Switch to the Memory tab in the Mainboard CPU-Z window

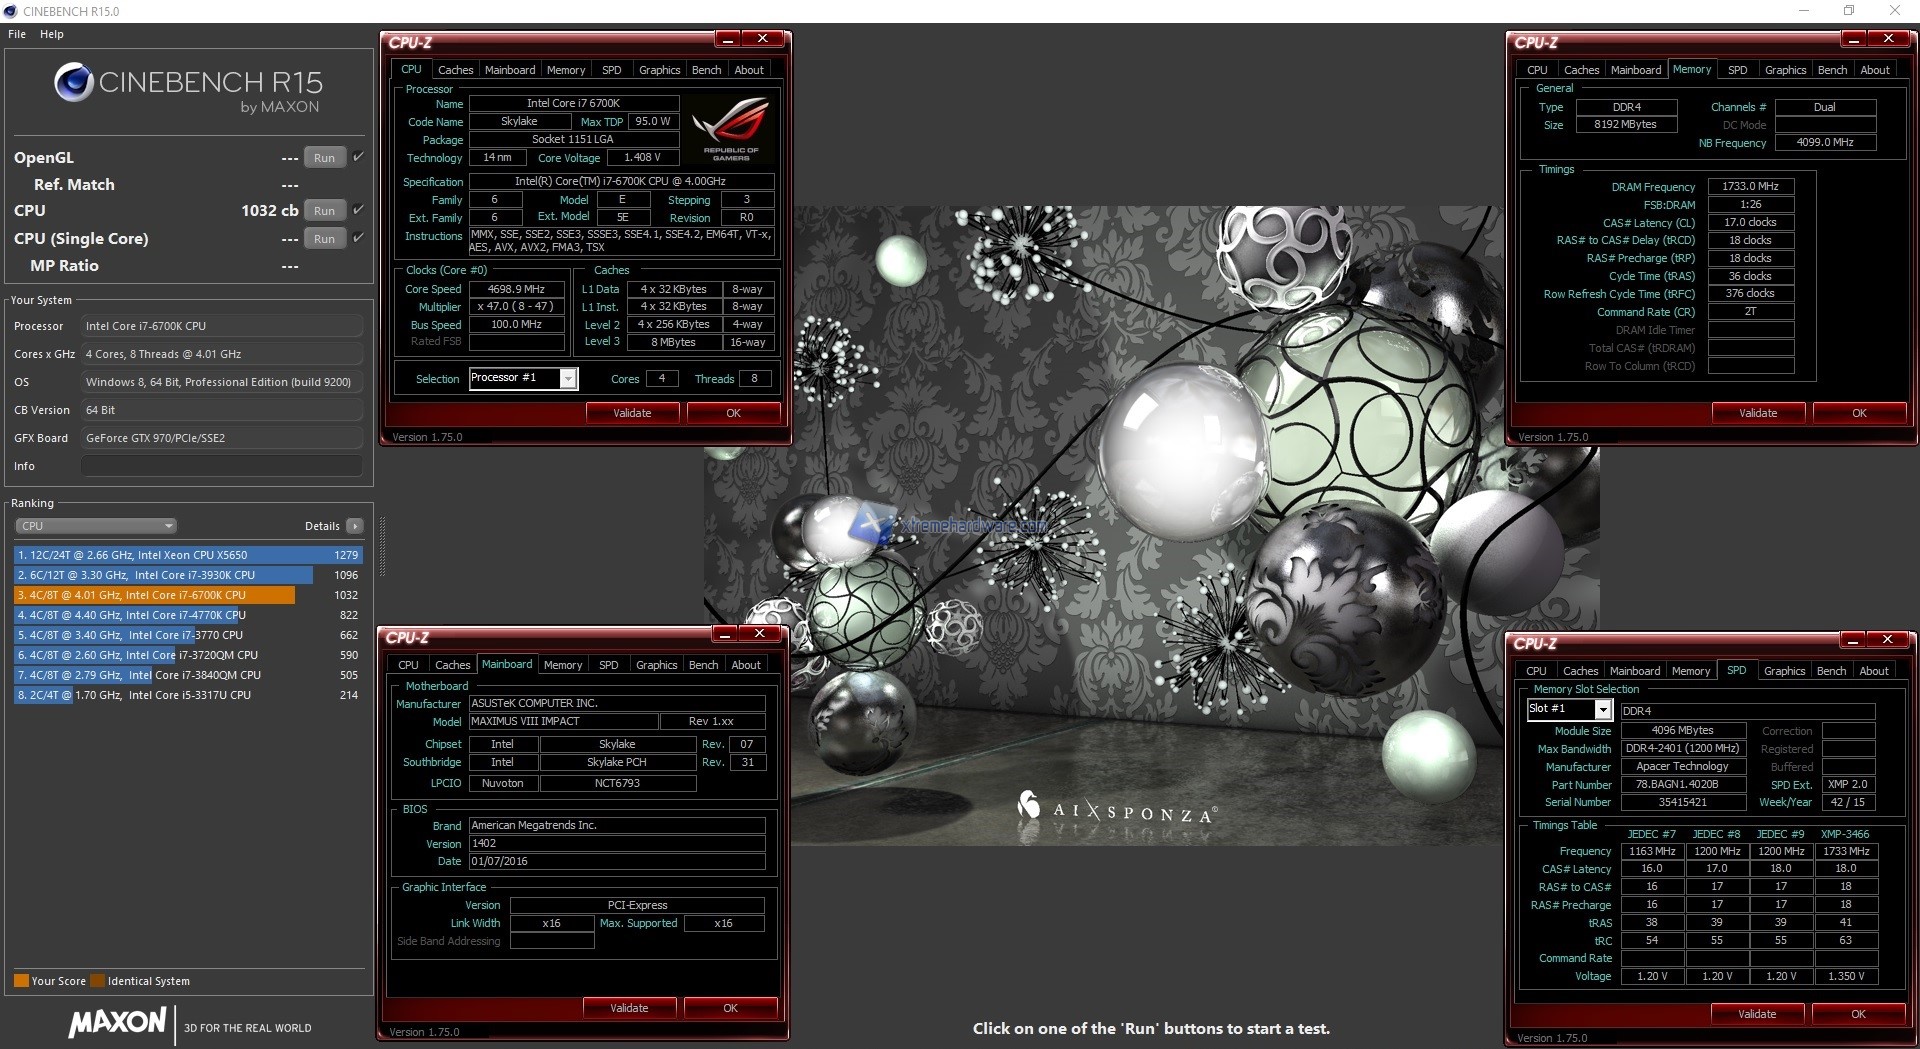(x=563, y=664)
